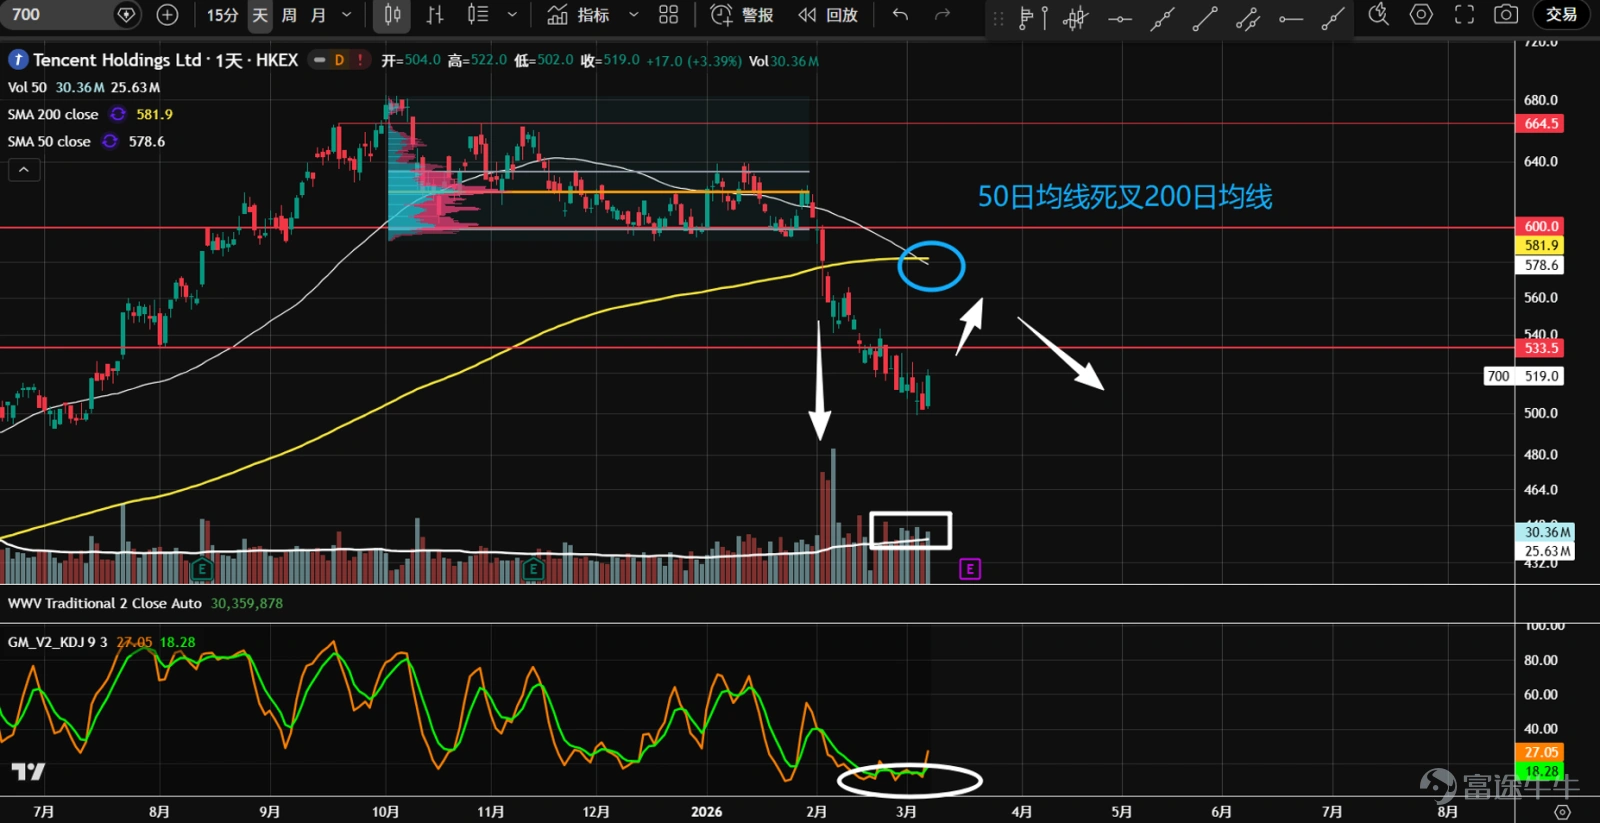
Task: Select the ray drawing tool
Action: 1333,18
